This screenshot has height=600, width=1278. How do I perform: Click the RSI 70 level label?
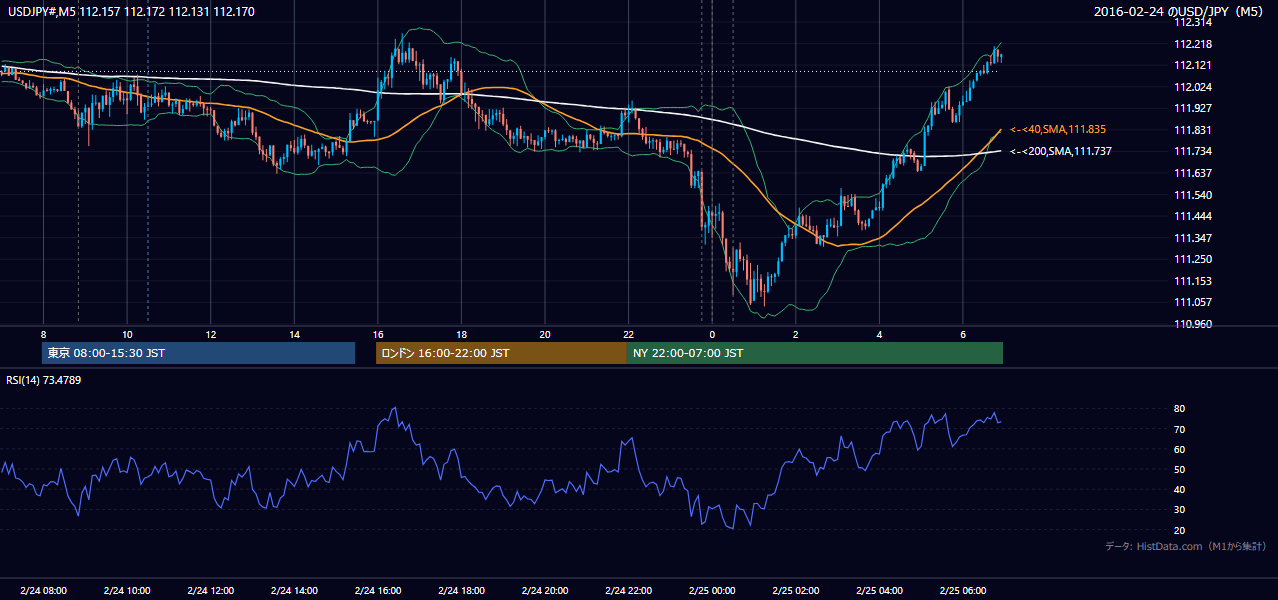tap(1180, 429)
